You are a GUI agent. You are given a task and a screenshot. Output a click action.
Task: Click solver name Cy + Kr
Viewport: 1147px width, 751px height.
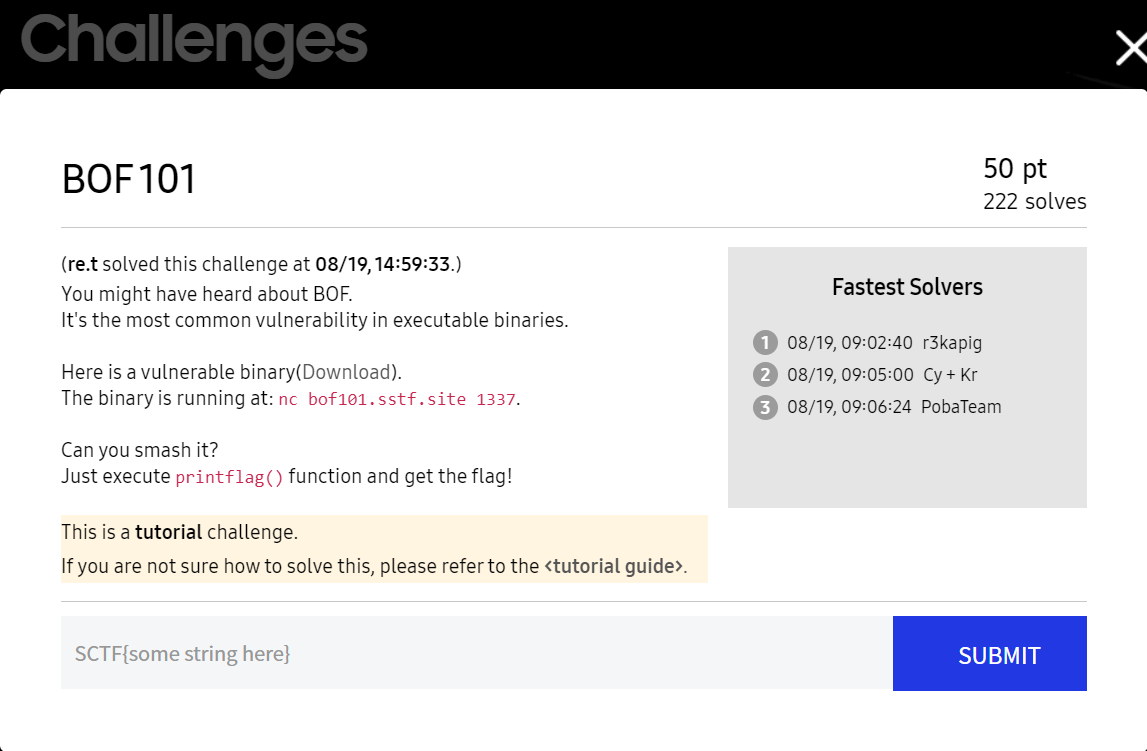[950, 375]
